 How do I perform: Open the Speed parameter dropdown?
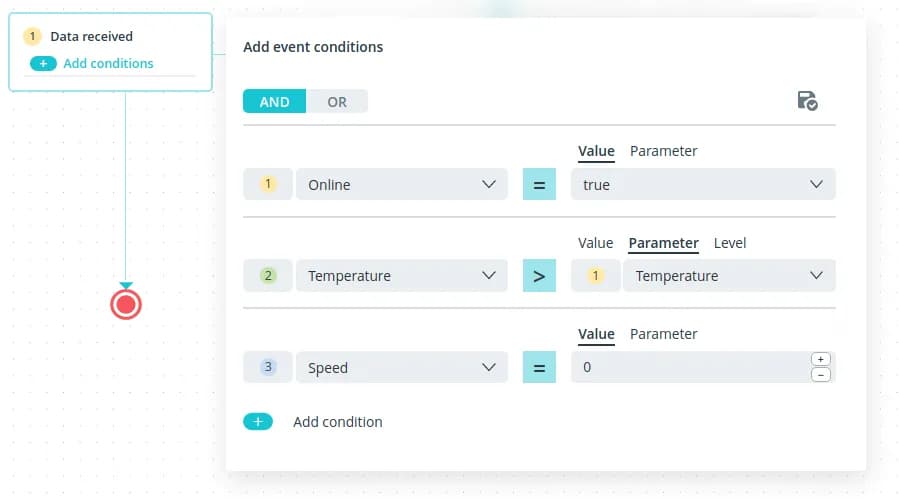(401, 368)
